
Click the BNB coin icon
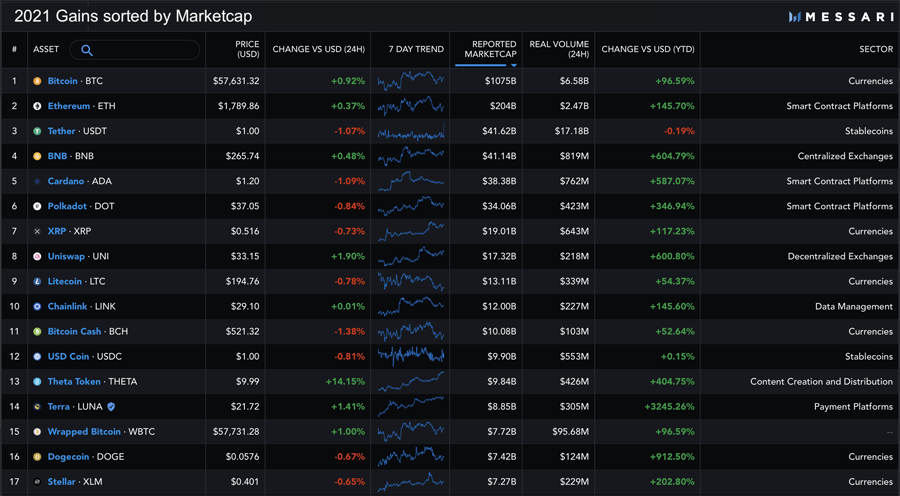pyautogui.click(x=38, y=156)
